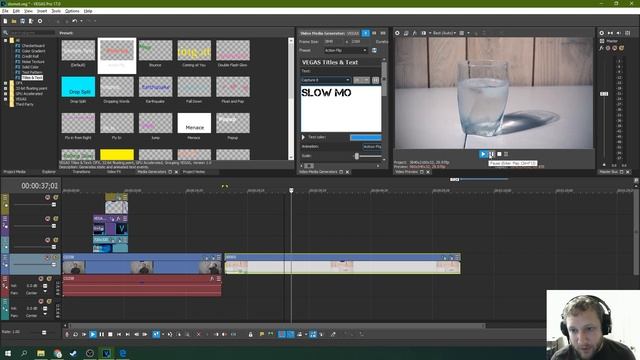Click Pause button under the video preview

click(x=491, y=154)
